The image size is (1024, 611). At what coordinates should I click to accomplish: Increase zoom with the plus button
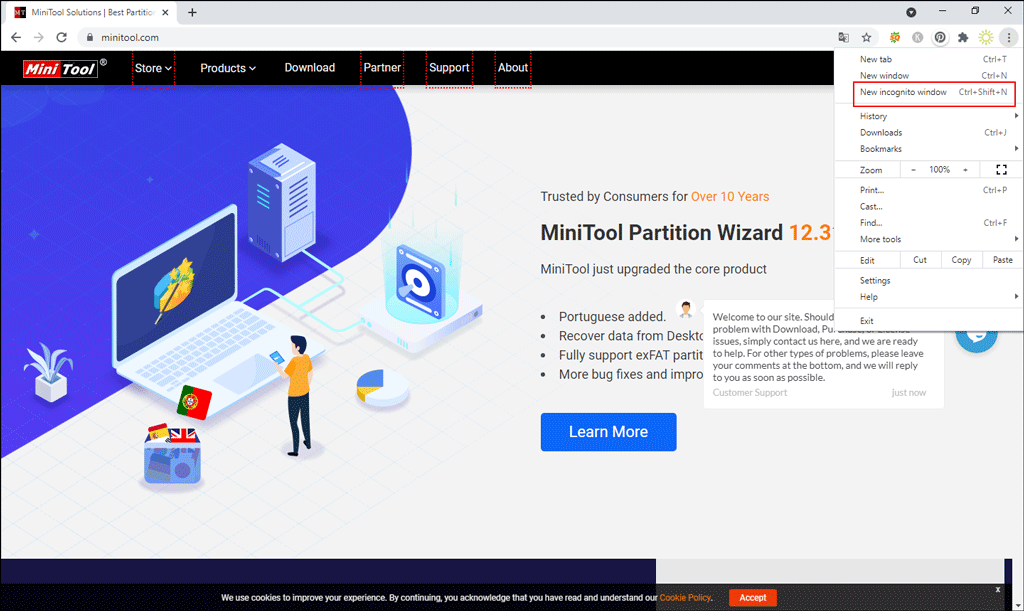tap(965, 170)
